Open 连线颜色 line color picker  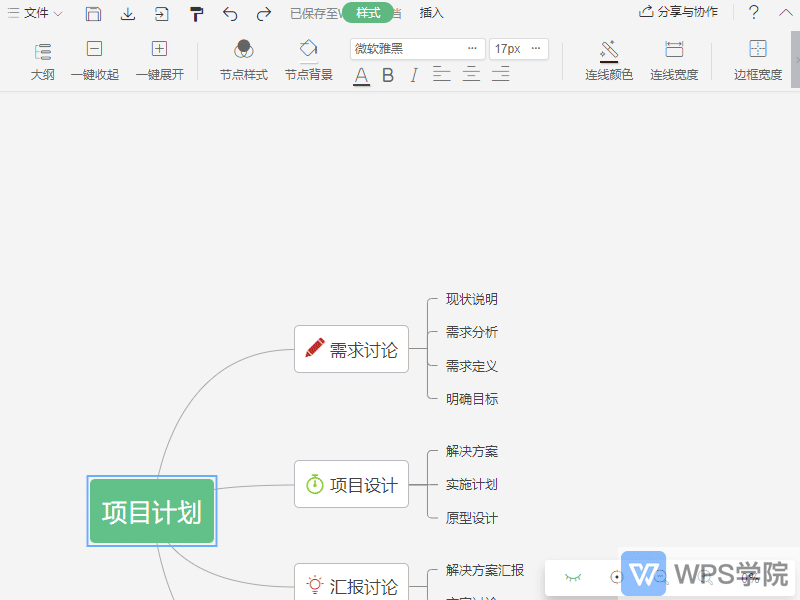coord(609,61)
